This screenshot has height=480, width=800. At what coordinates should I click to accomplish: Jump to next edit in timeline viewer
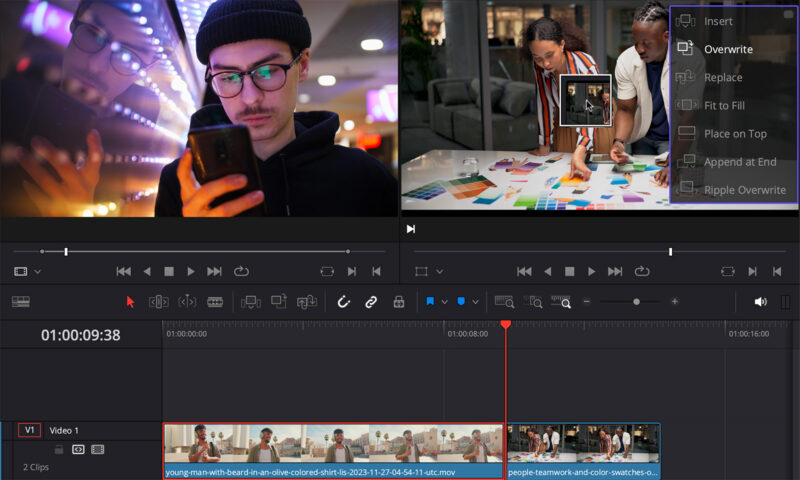[615, 271]
